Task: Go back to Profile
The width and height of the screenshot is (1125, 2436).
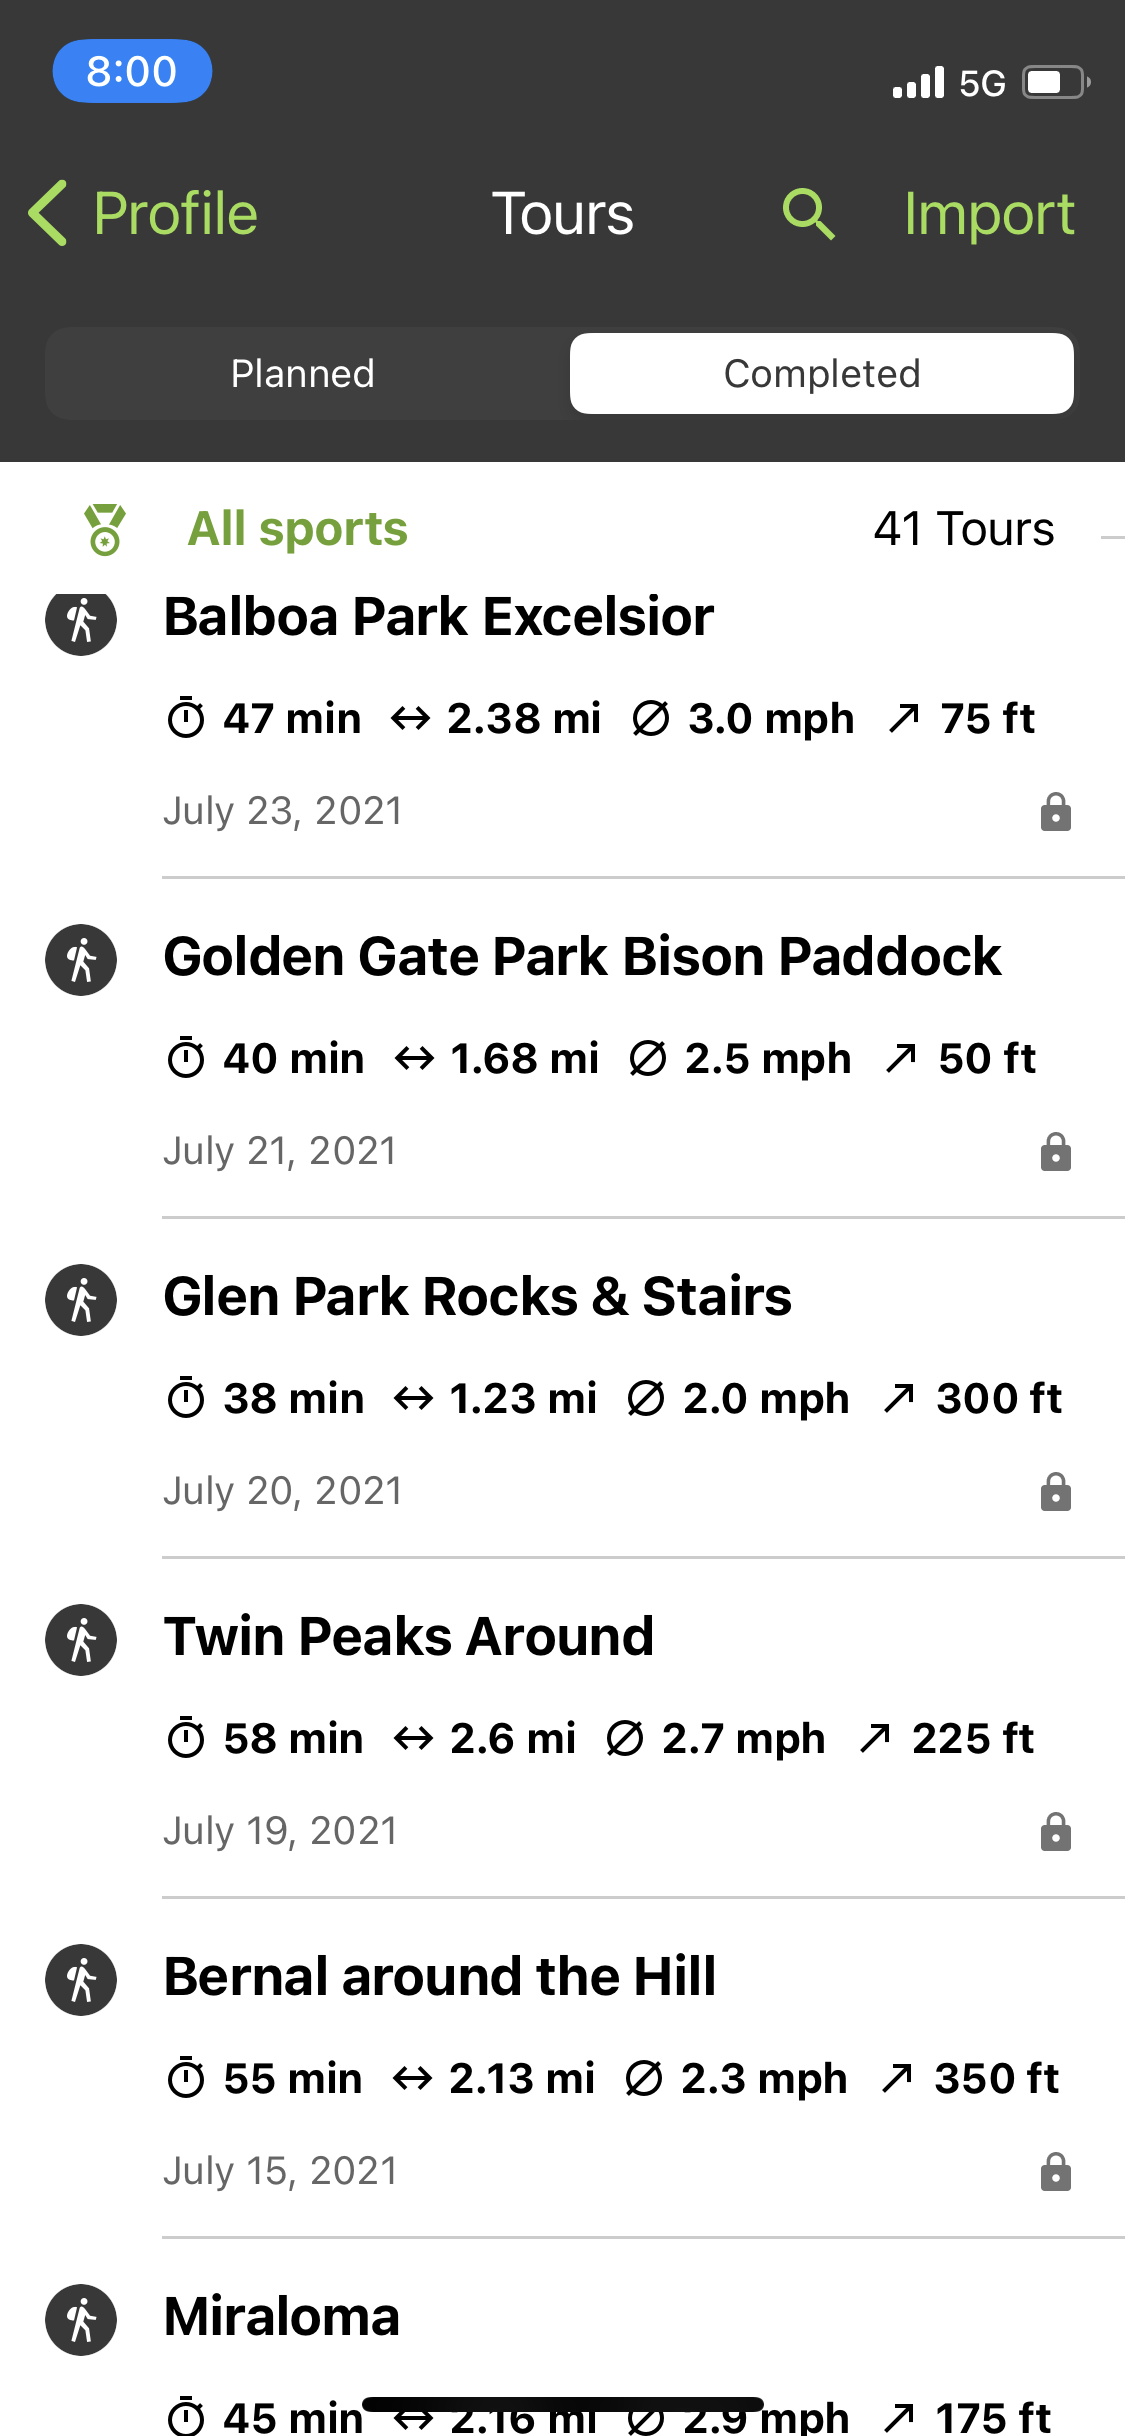Action: pos(144,214)
